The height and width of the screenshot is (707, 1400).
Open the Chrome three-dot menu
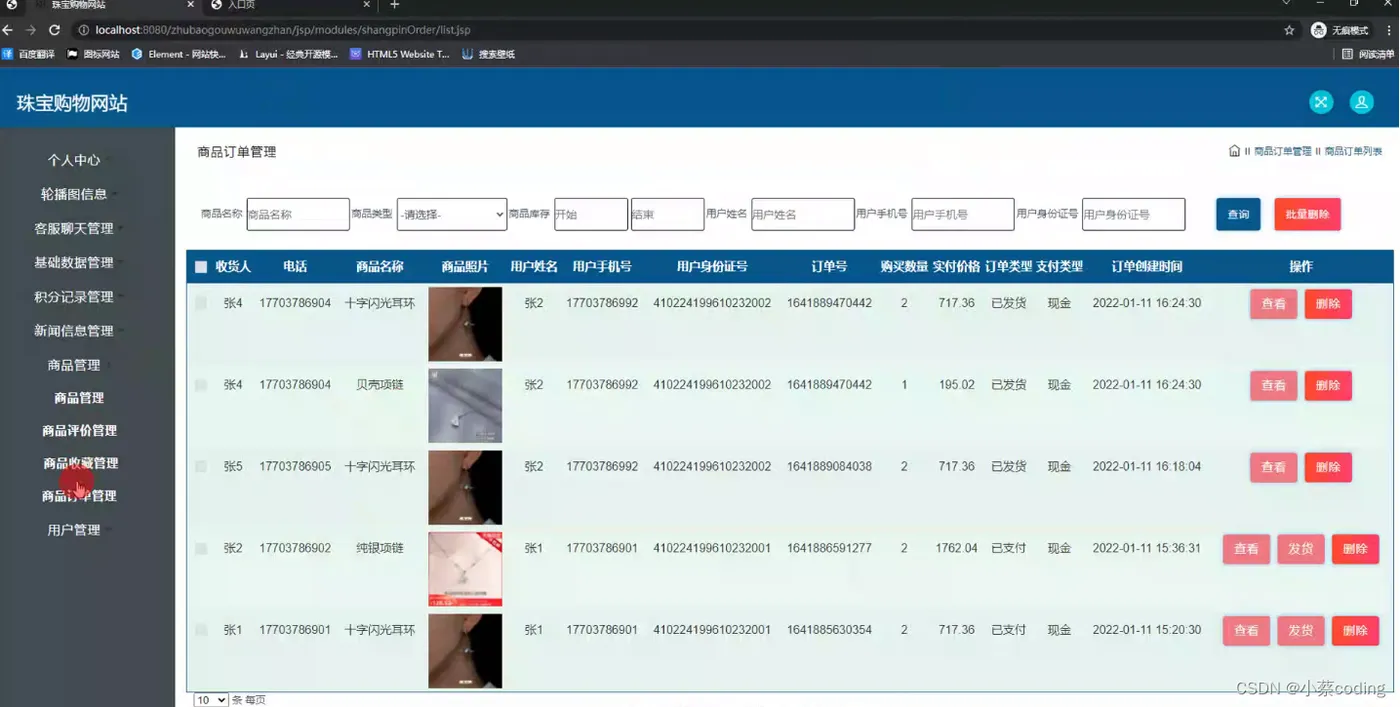(1389, 30)
